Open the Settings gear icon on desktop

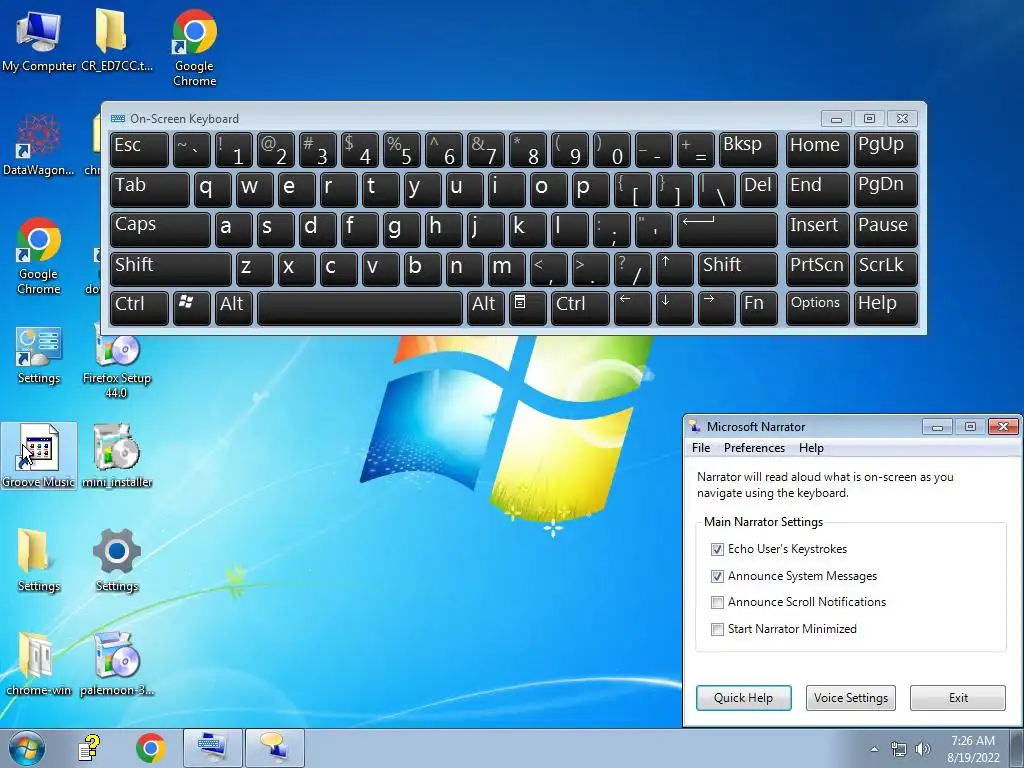pyautogui.click(x=116, y=560)
